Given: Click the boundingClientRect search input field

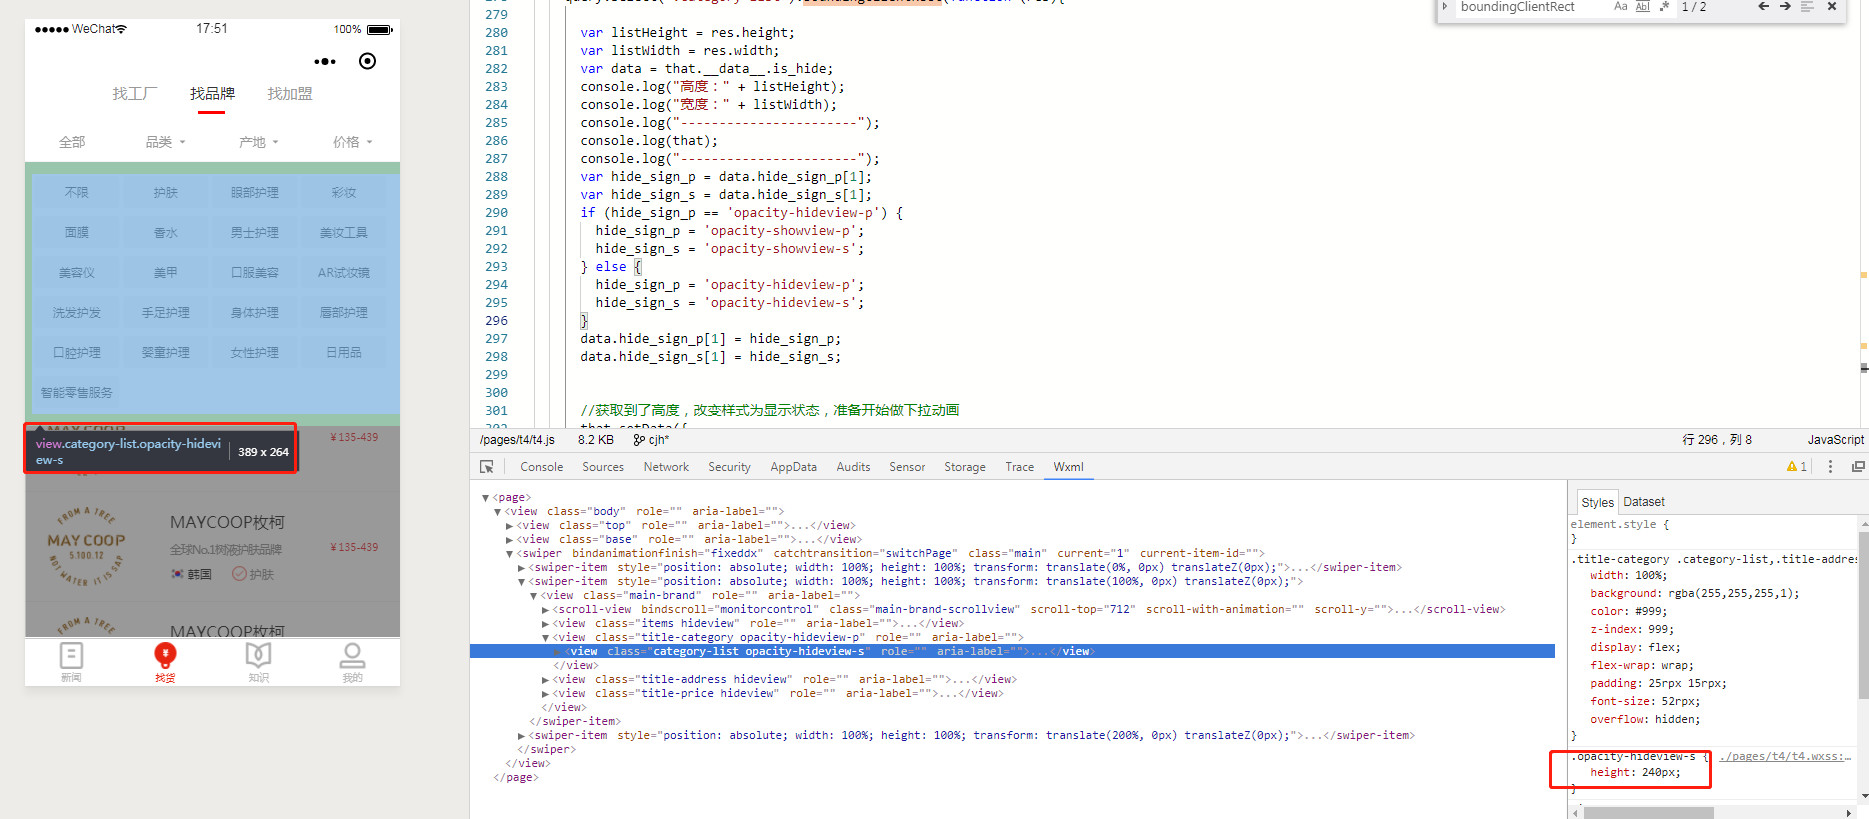Looking at the screenshot, I should (1530, 7).
